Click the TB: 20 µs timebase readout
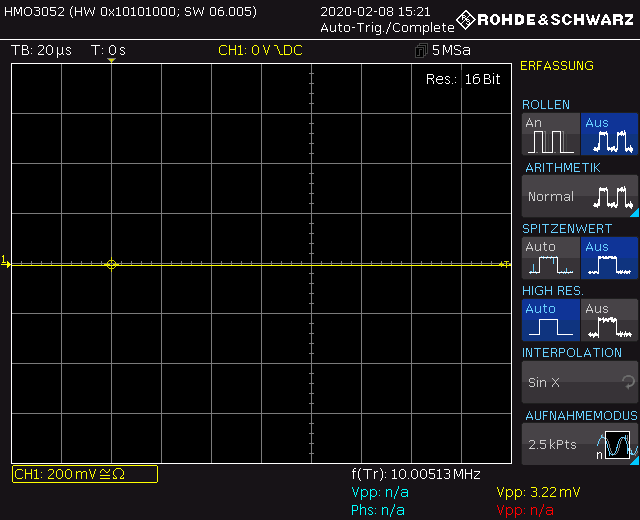 coord(47,51)
